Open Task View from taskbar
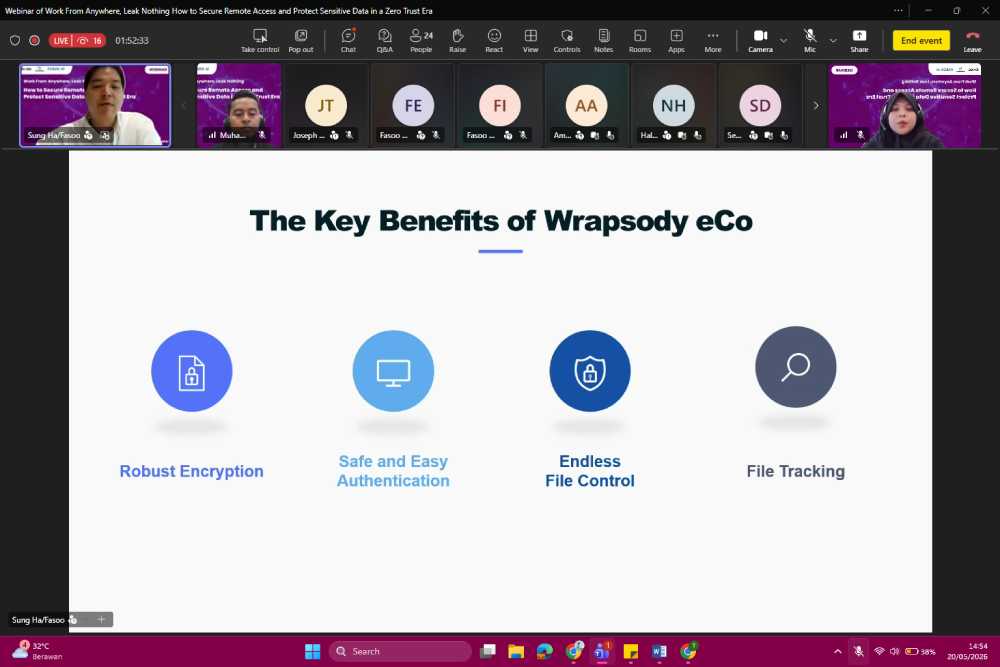 coord(489,651)
